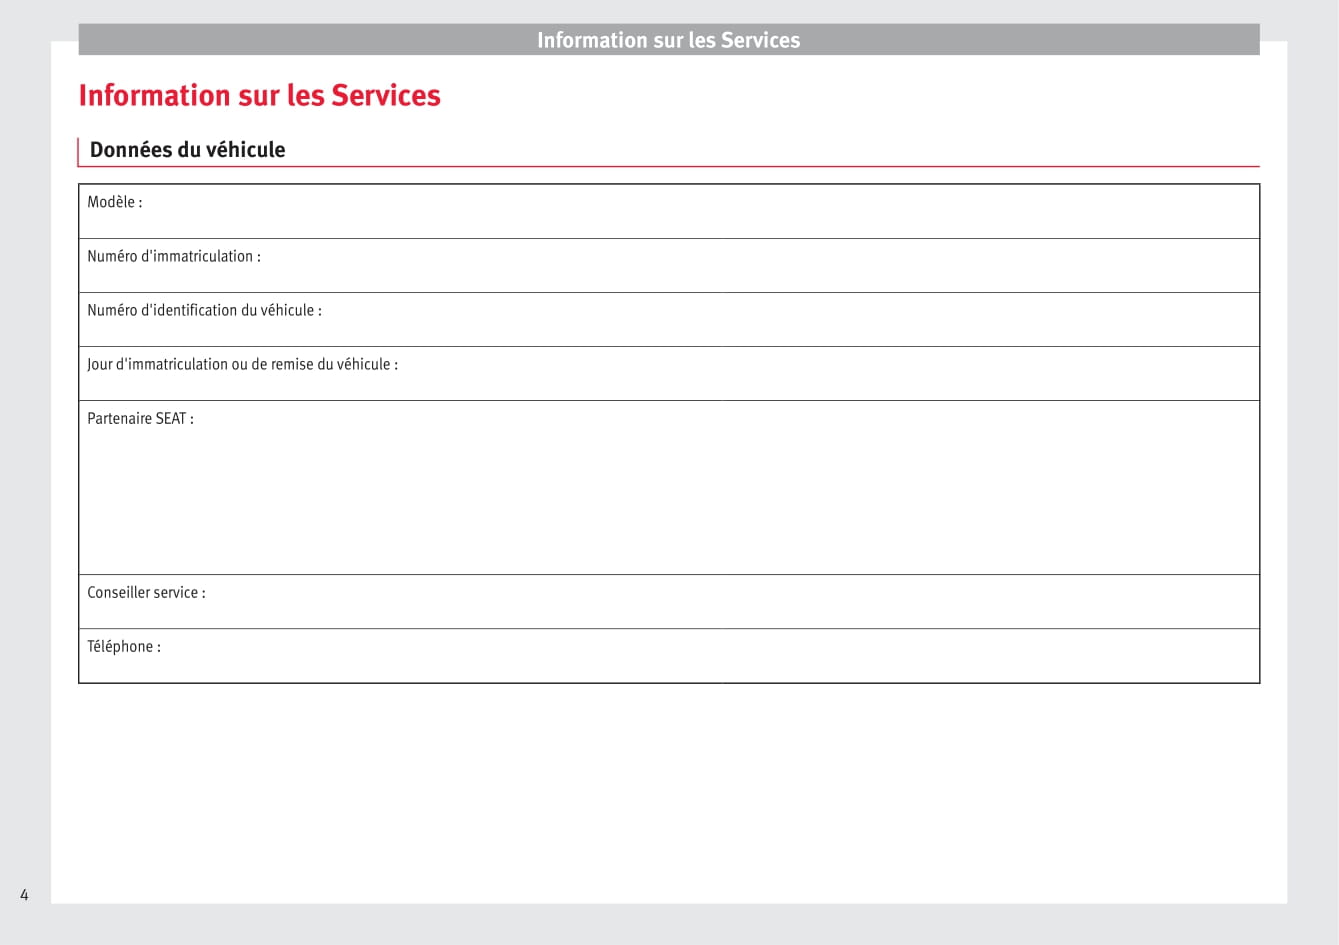
Task: Click the 'Partenaire SEAT :' label
Action: [140, 418]
